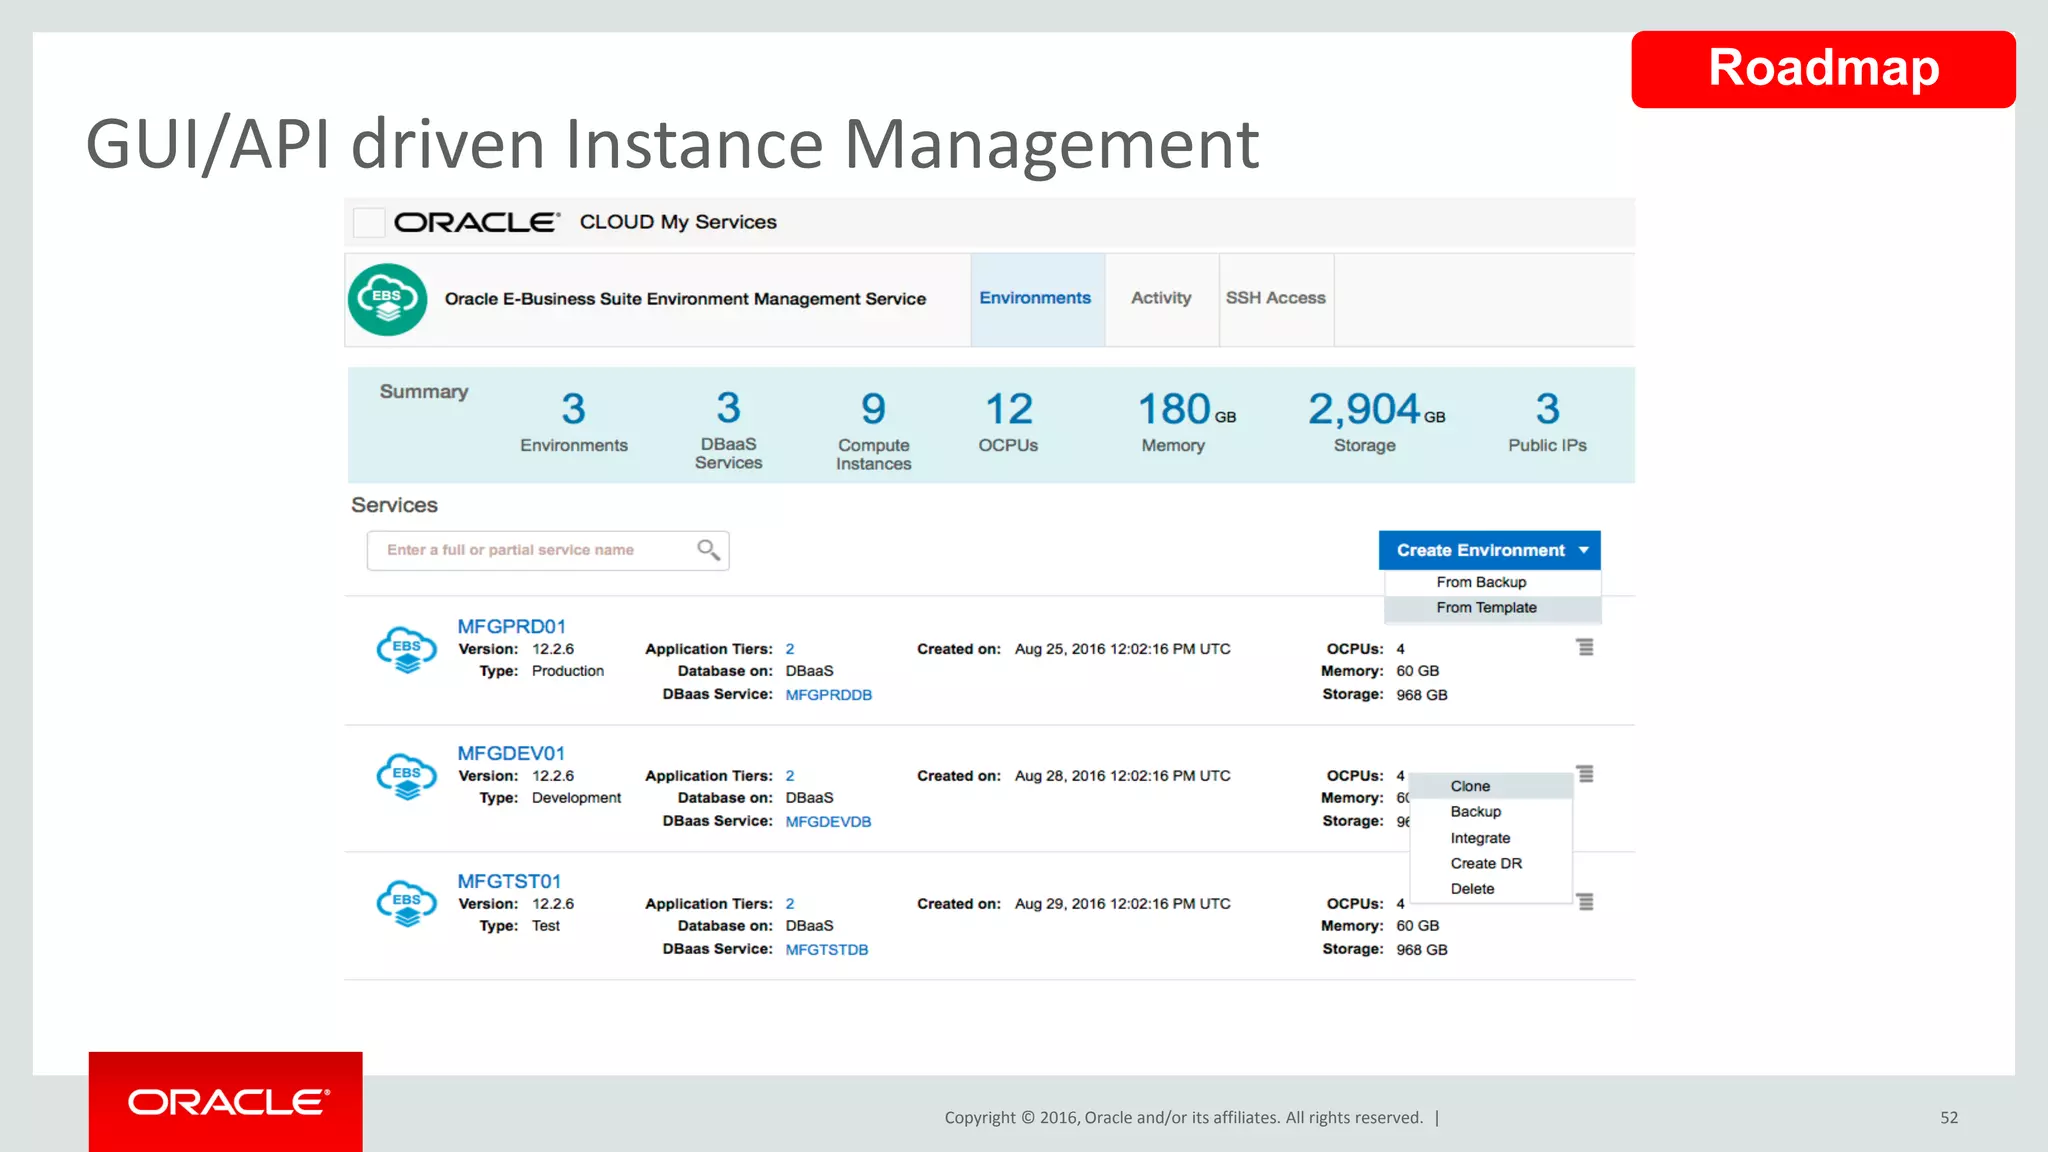Click the Services section heading
The height and width of the screenshot is (1152, 2048).
point(394,505)
